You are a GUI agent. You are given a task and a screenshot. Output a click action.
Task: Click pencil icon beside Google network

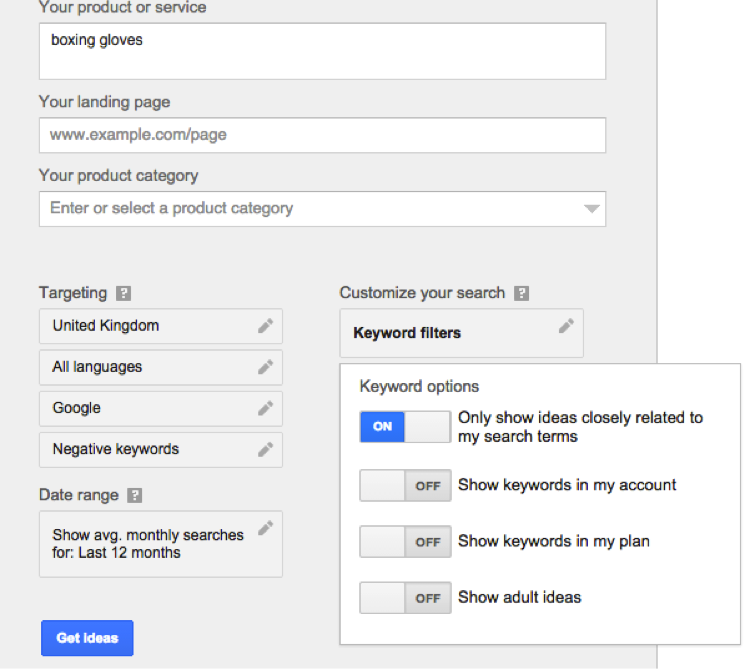coord(265,408)
